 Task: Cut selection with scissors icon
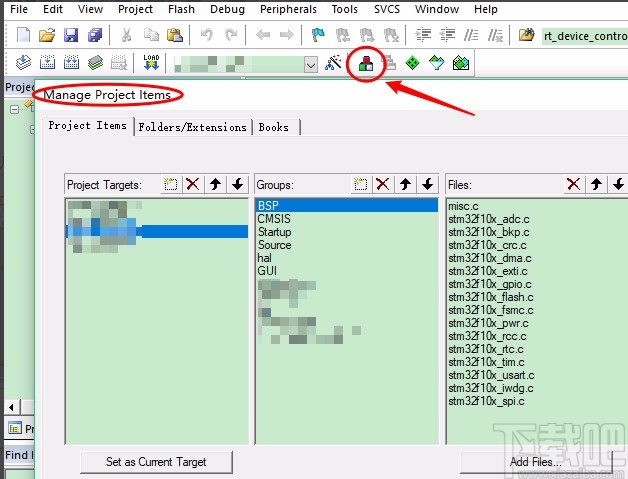point(126,35)
